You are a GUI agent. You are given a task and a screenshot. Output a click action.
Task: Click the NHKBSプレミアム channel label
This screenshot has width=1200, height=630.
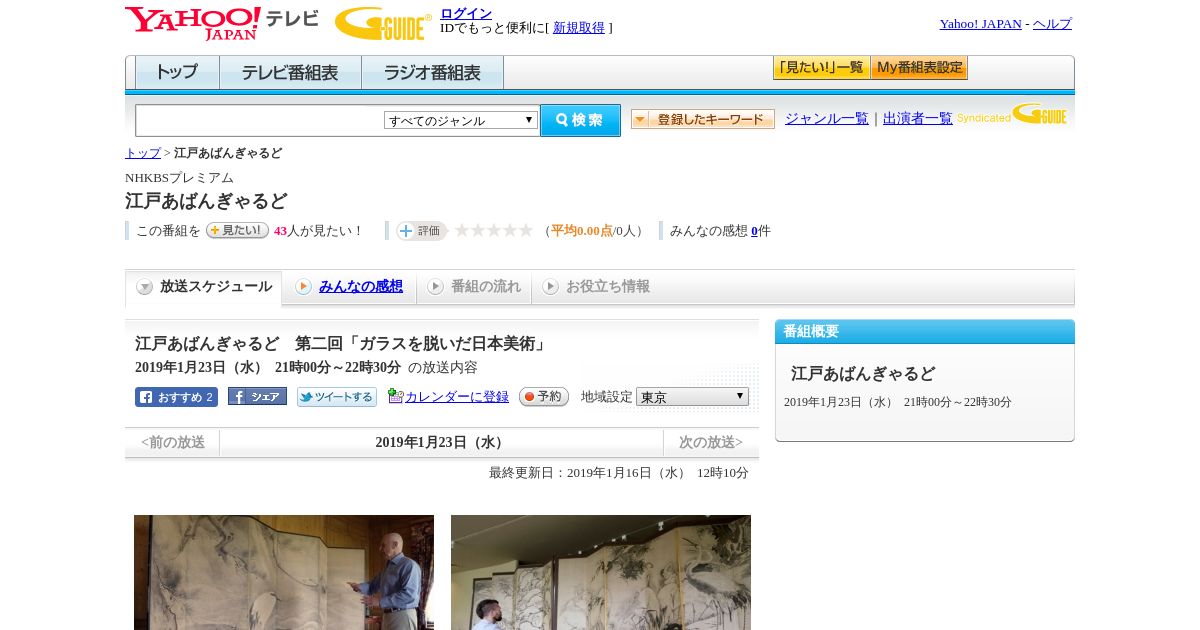[179, 178]
